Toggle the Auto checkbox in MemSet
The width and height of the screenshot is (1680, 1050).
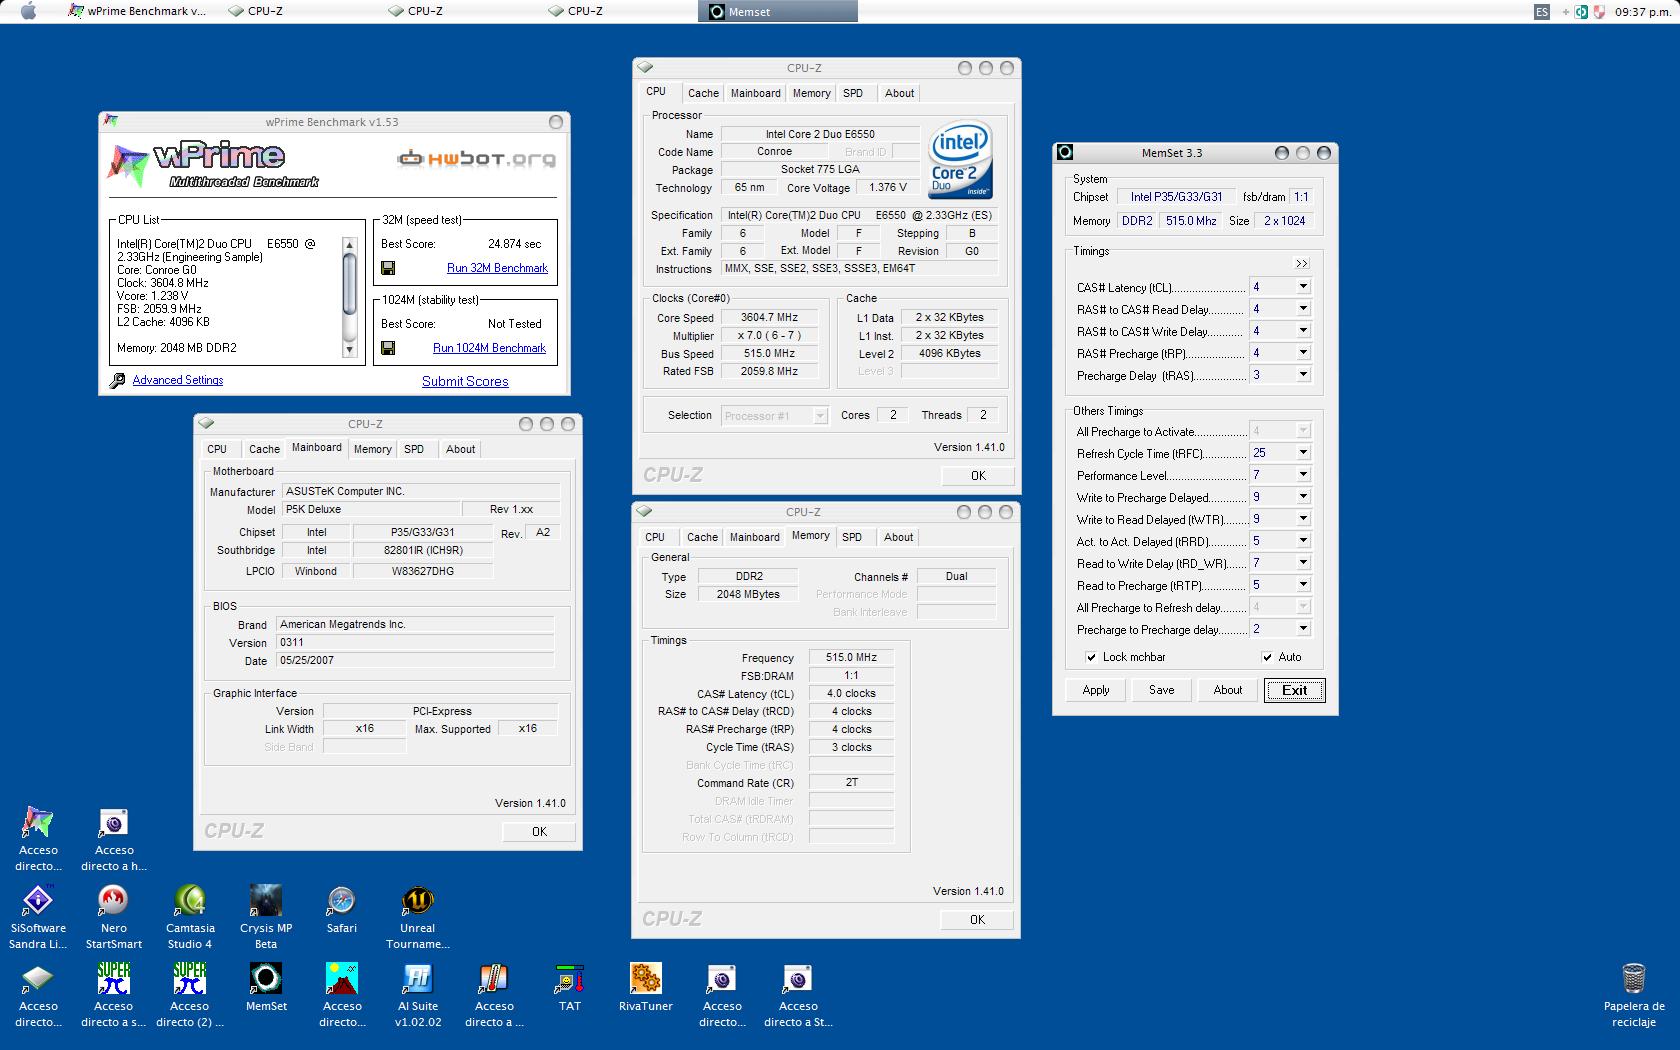pyautogui.click(x=1268, y=657)
